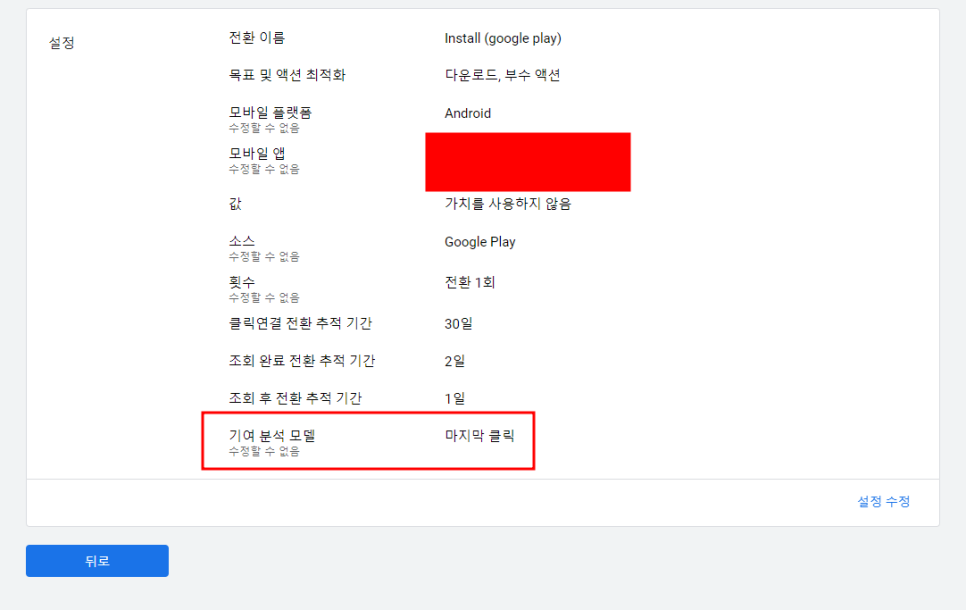Screen dimensions: 966x610
Task: Click the Install (google play) value
Action: pyautogui.click(x=503, y=38)
